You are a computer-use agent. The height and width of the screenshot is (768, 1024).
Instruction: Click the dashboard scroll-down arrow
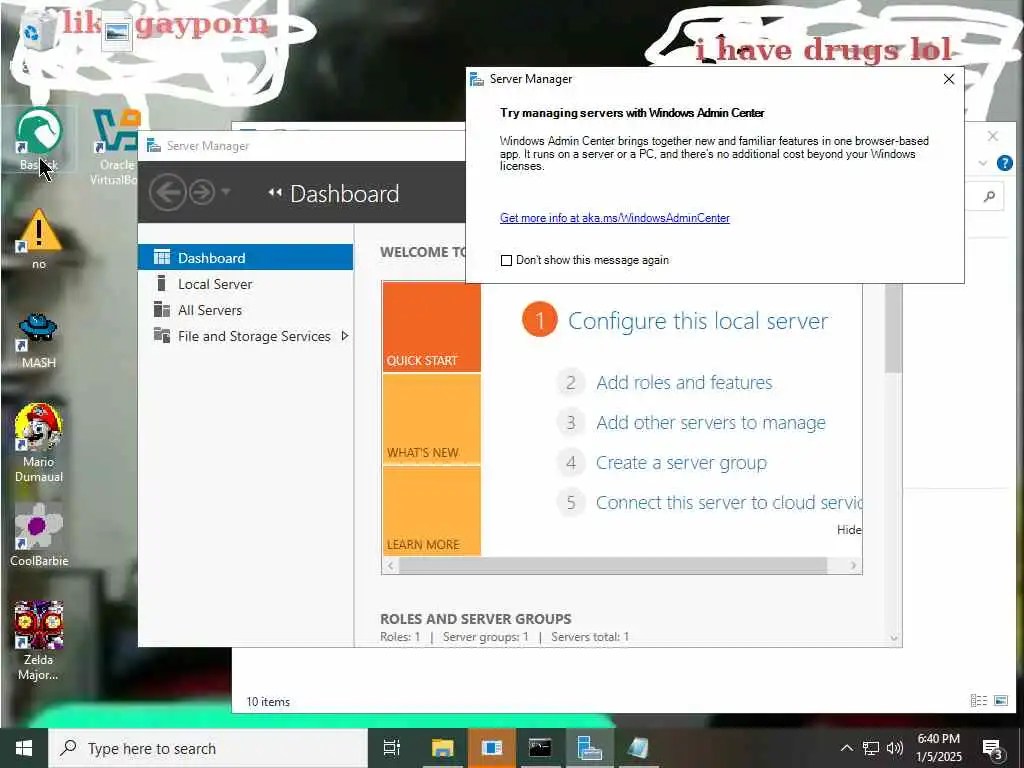pyautogui.click(x=893, y=638)
